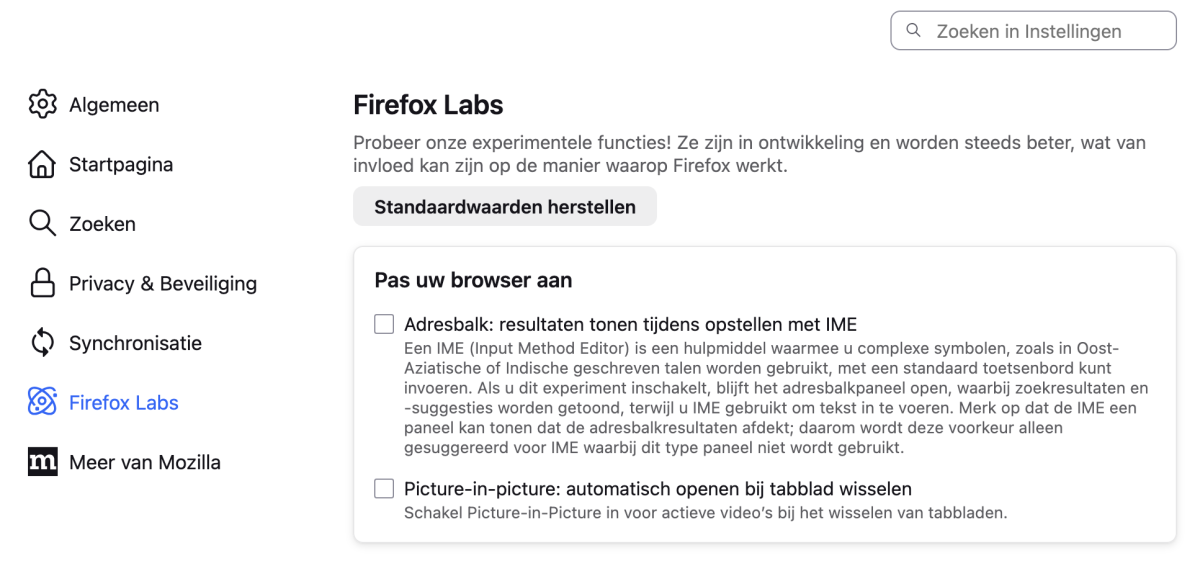Enable the Adresbalk IME results checkbox
1200x576 pixels.
coord(384,324)
